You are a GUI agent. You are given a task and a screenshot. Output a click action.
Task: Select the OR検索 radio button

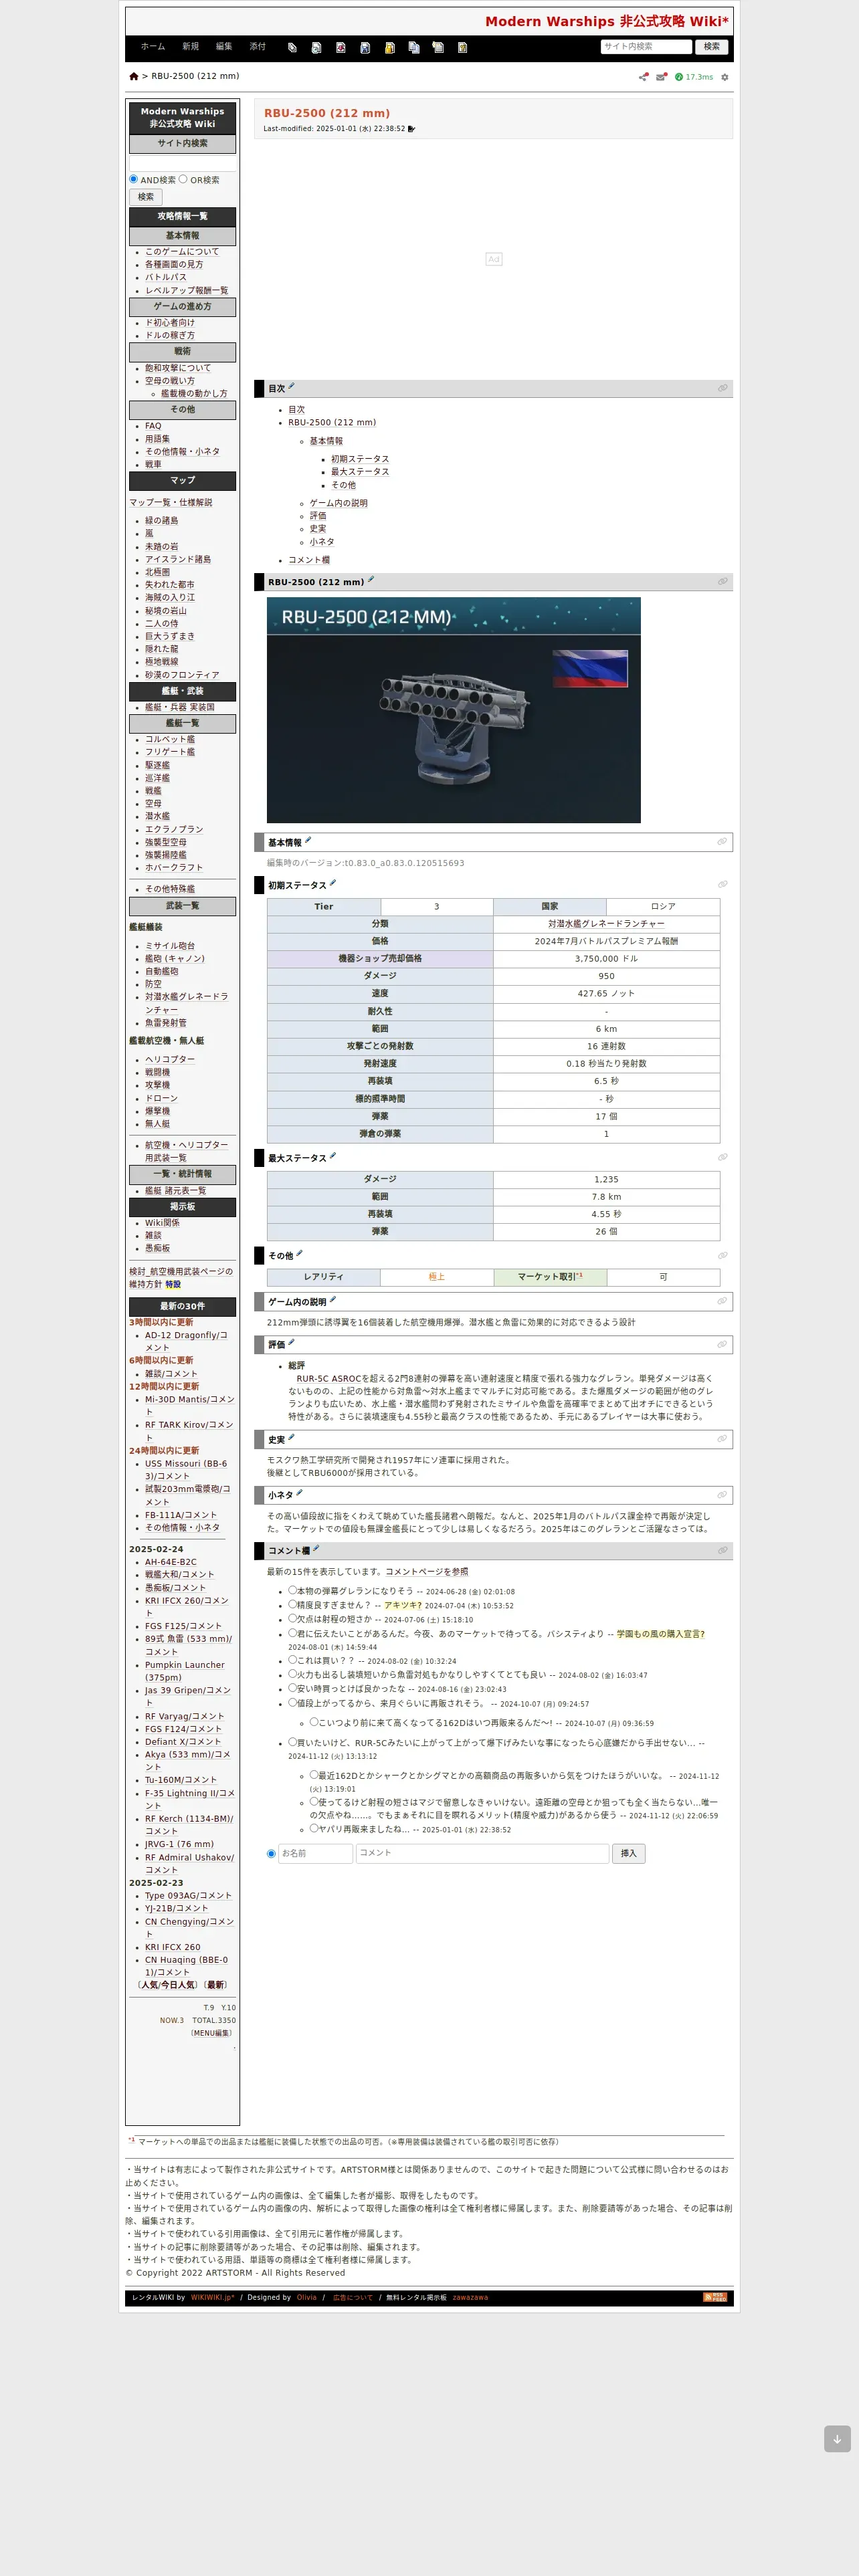183,179
